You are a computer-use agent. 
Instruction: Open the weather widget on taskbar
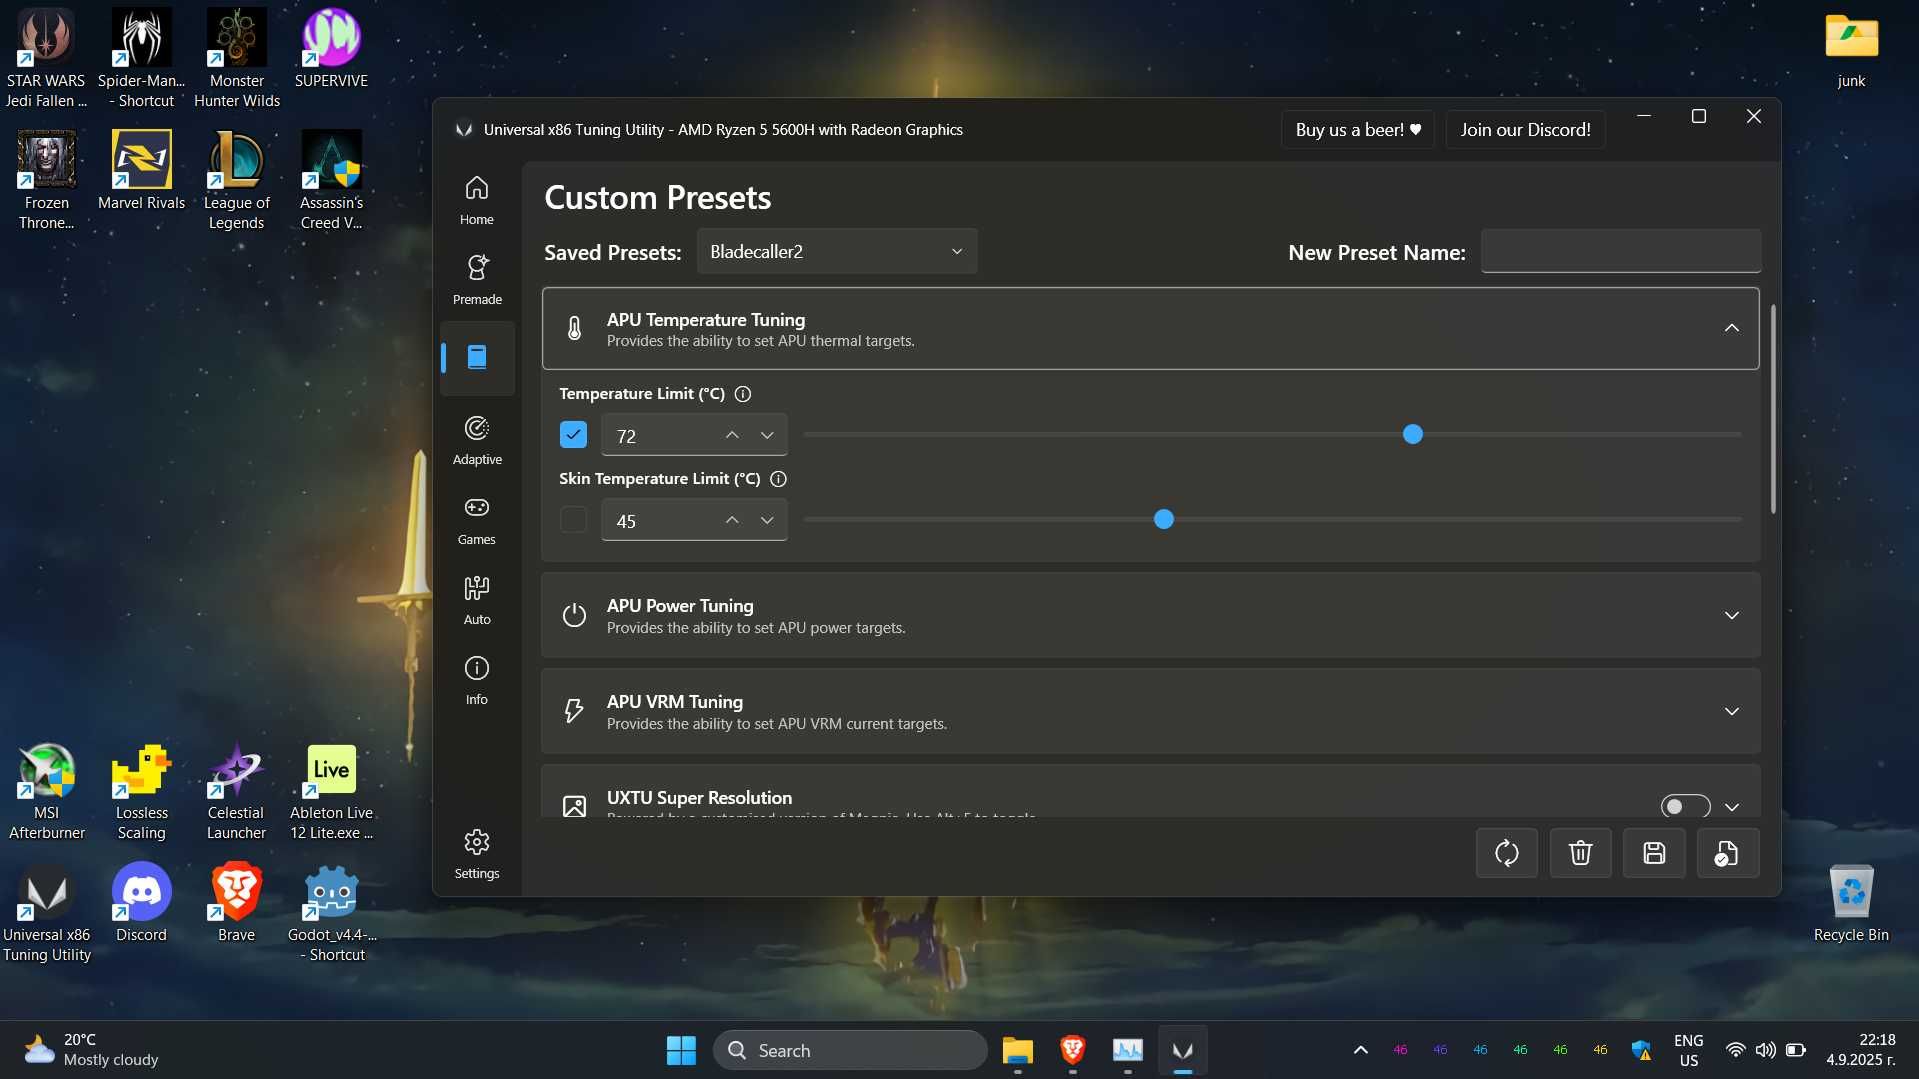coord(92,1050)
